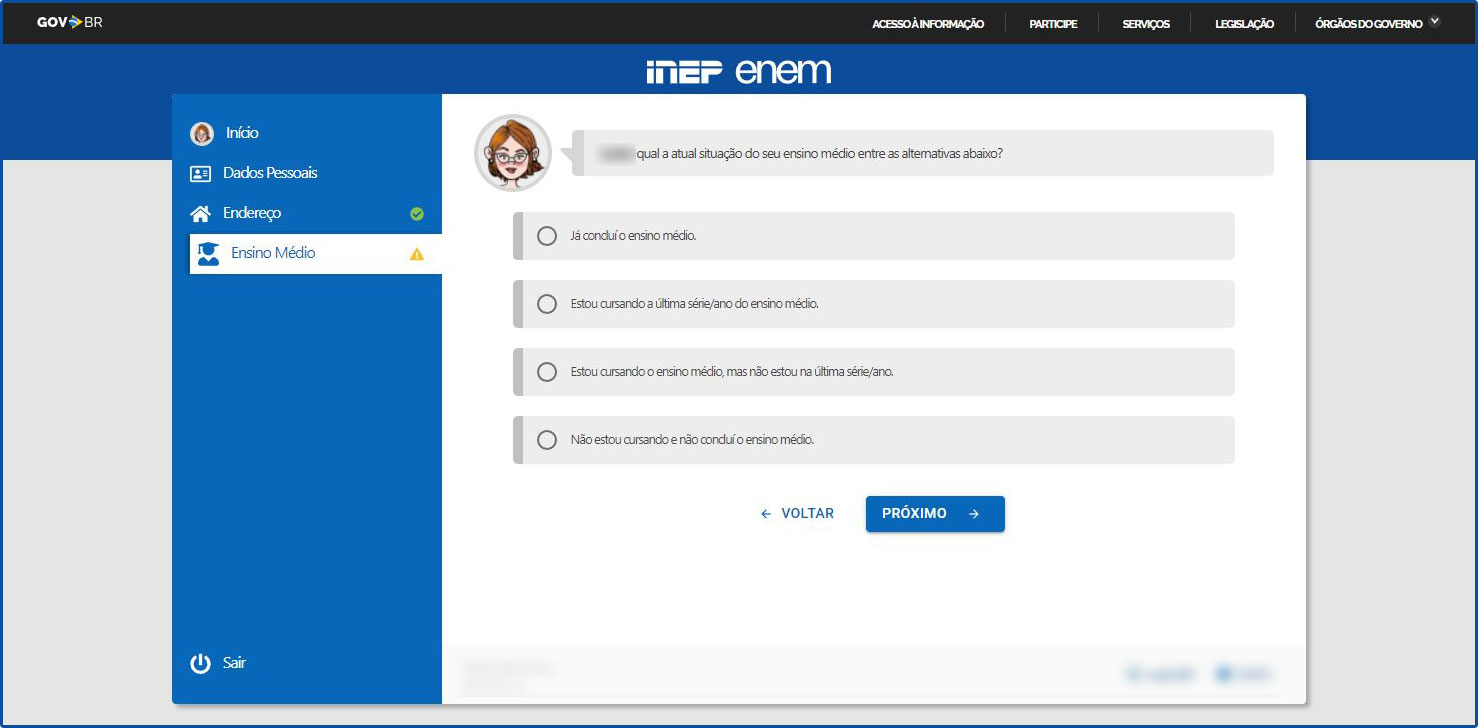Go back with the Voltar link
1478x728 pixels.
797,514
